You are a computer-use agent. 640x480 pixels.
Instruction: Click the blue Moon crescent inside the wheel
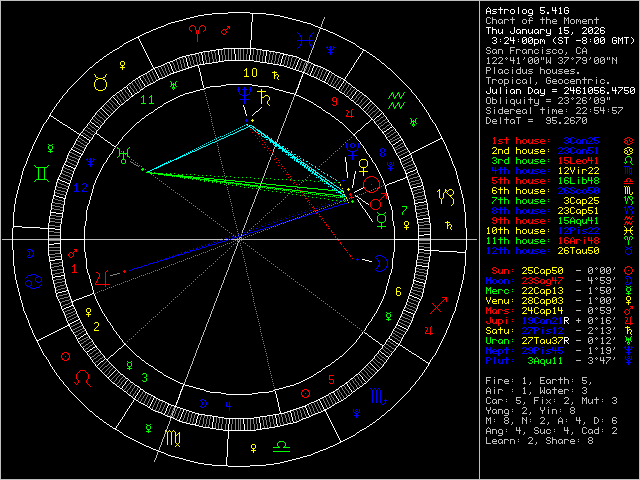click(381, 263)
